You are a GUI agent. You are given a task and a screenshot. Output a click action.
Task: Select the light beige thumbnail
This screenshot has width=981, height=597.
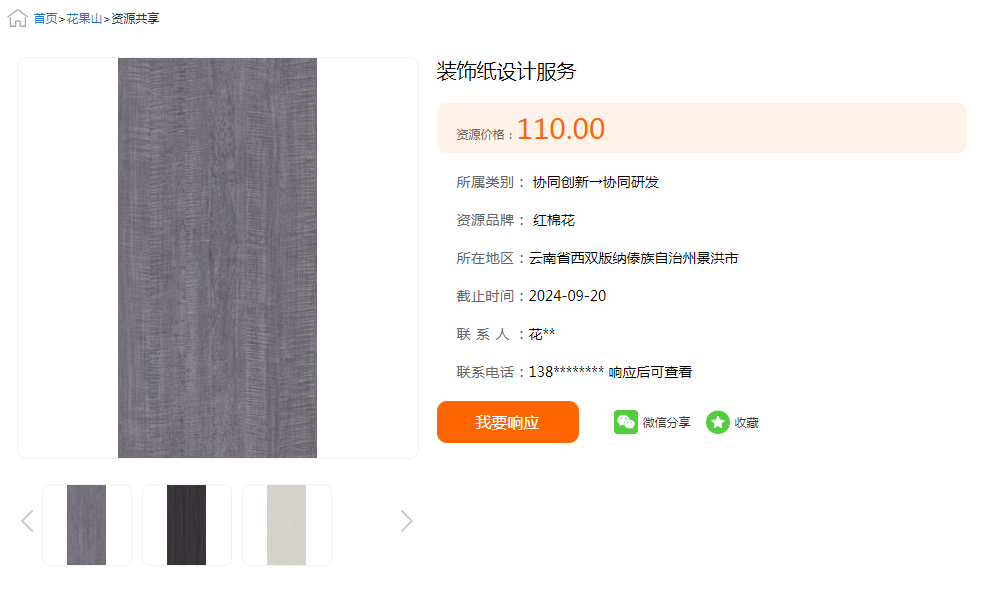click(x=287, y=524)
